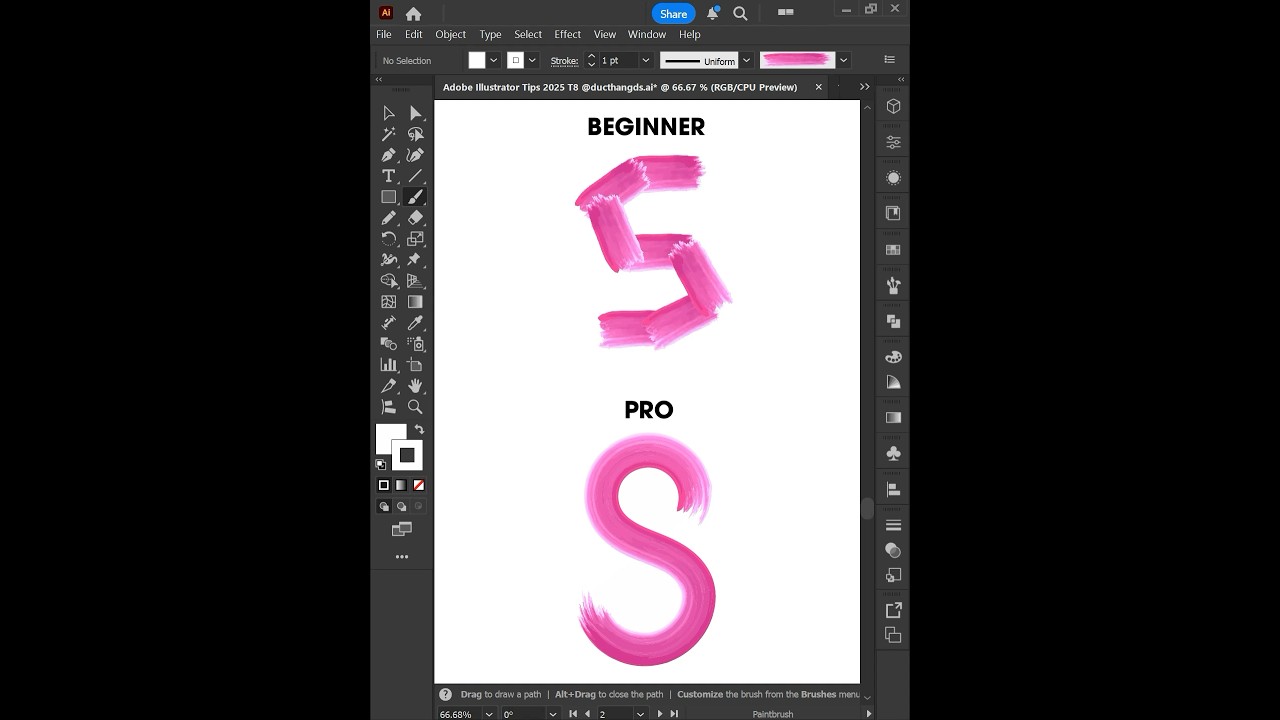1280x720 pixels.
Task: Select the Hand tool
Action: coord(415,386)
